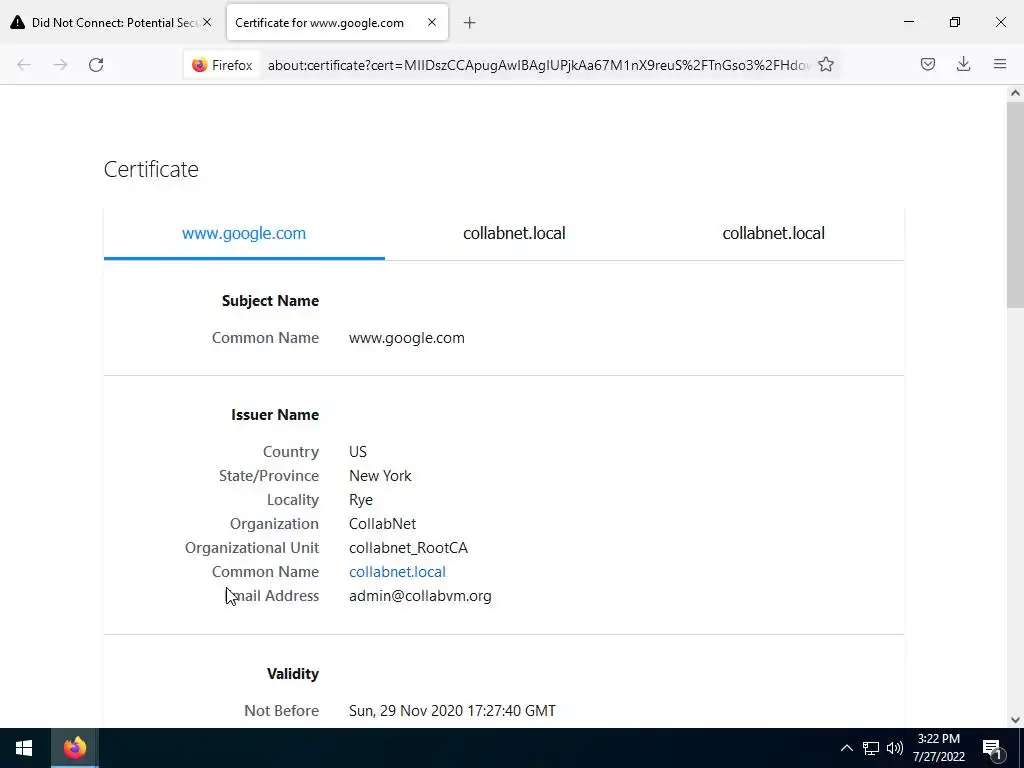Open the network status tray icon
This screenshot has height=768, width=1024.
(x=871, y=748)
